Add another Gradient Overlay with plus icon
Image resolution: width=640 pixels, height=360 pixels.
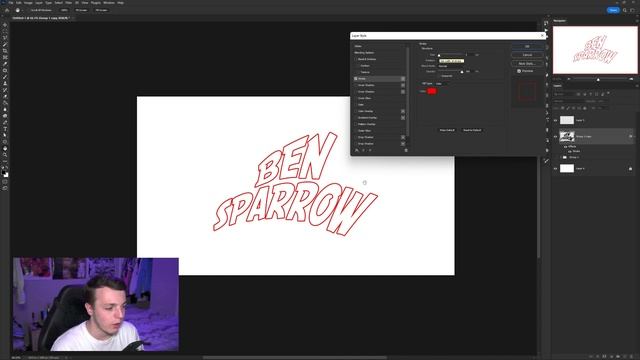(403, 118)
